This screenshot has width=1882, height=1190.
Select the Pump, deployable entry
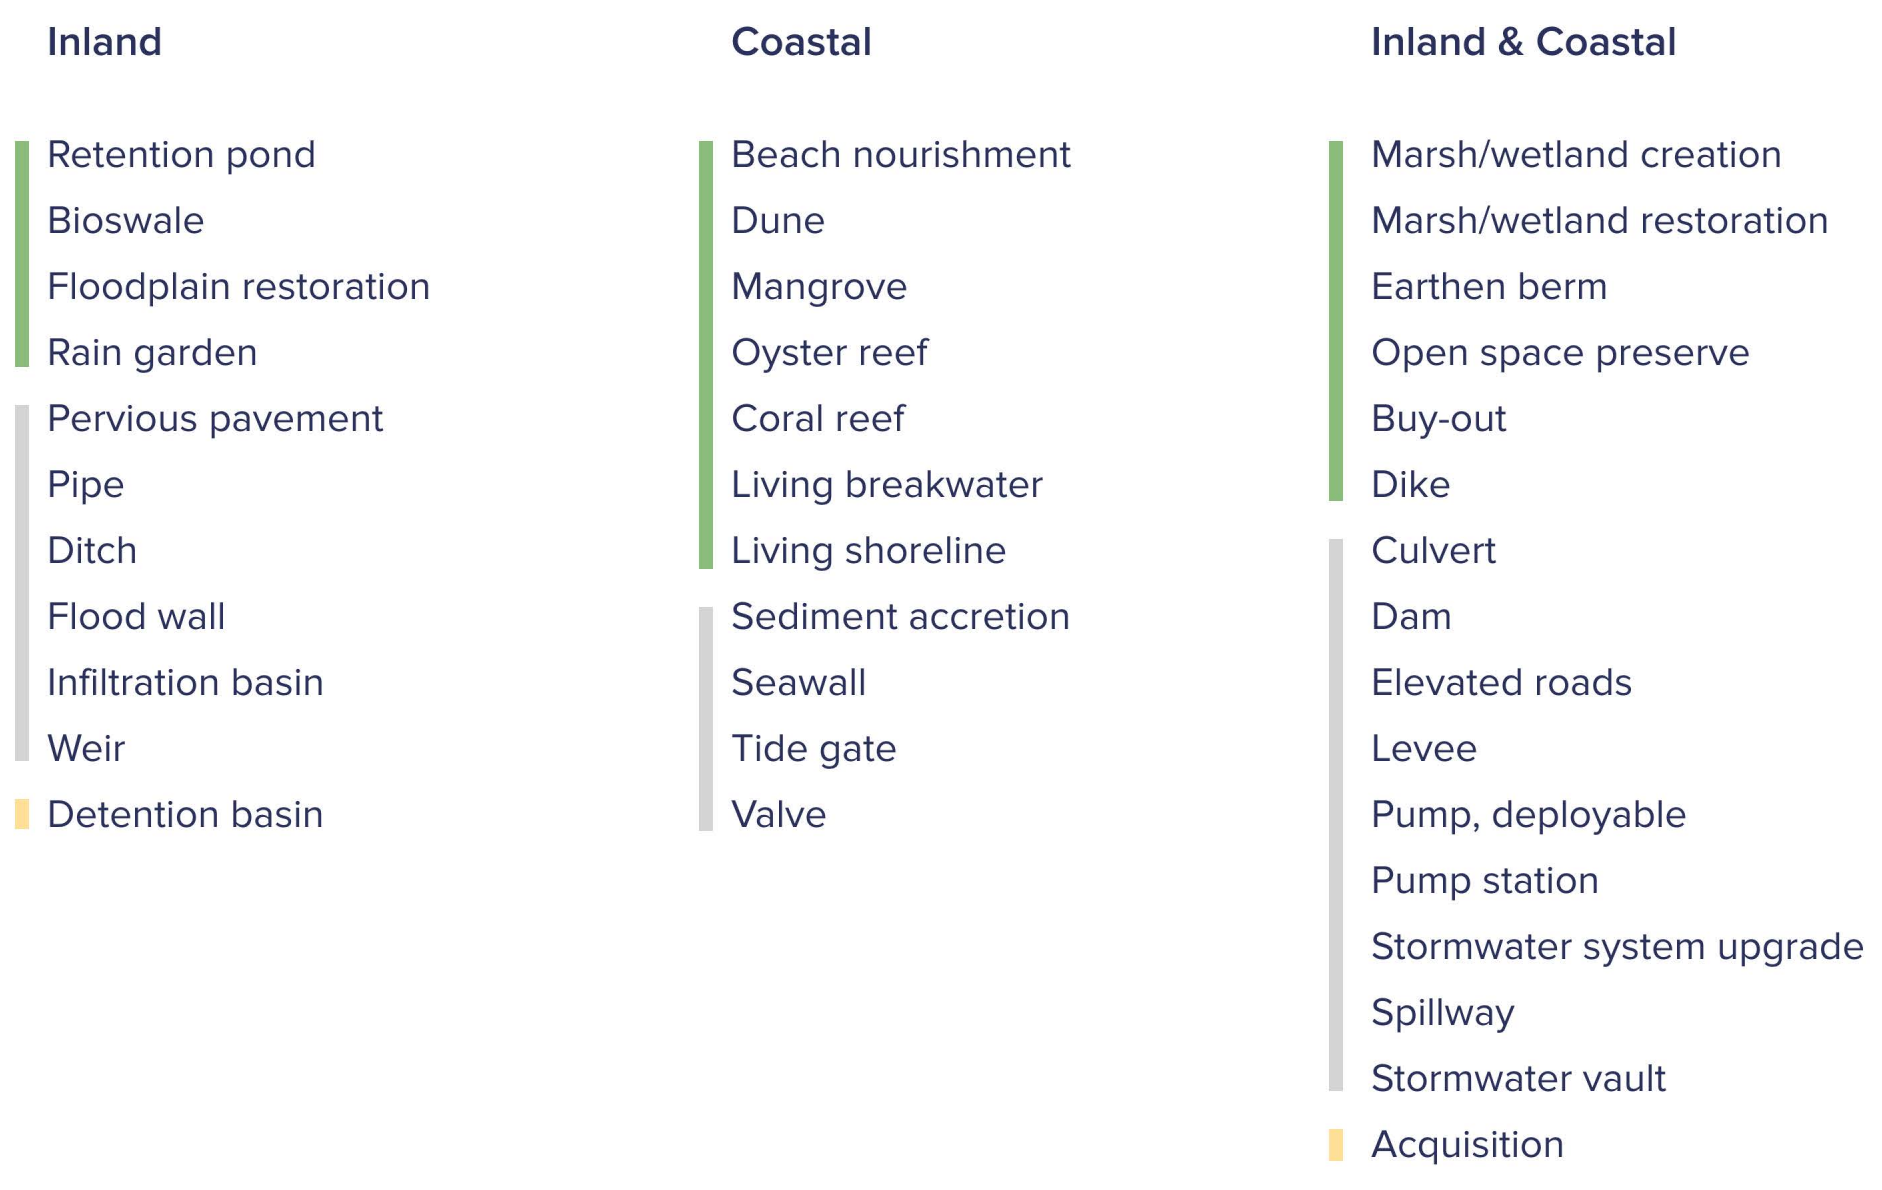(x=1528, y=815)
